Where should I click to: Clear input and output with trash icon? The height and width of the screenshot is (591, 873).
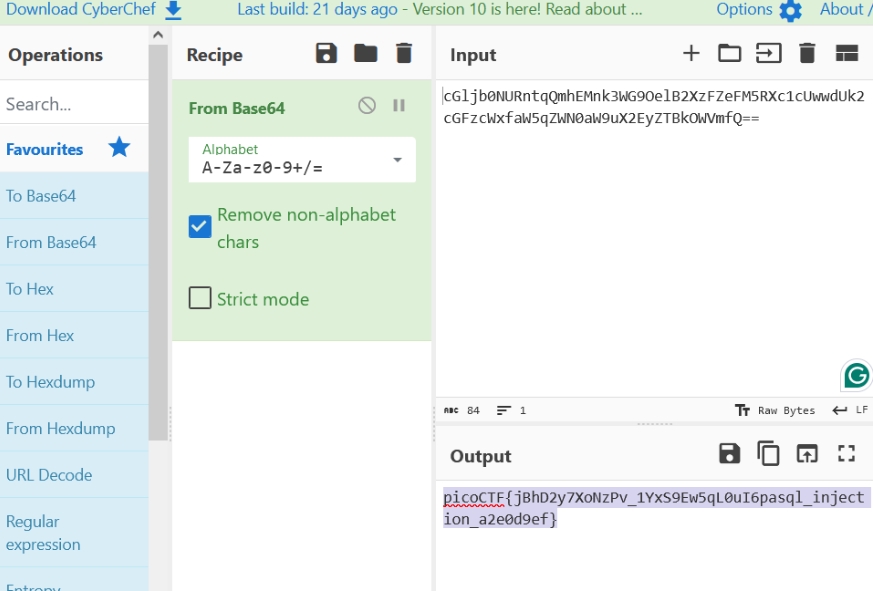point(807,54)
